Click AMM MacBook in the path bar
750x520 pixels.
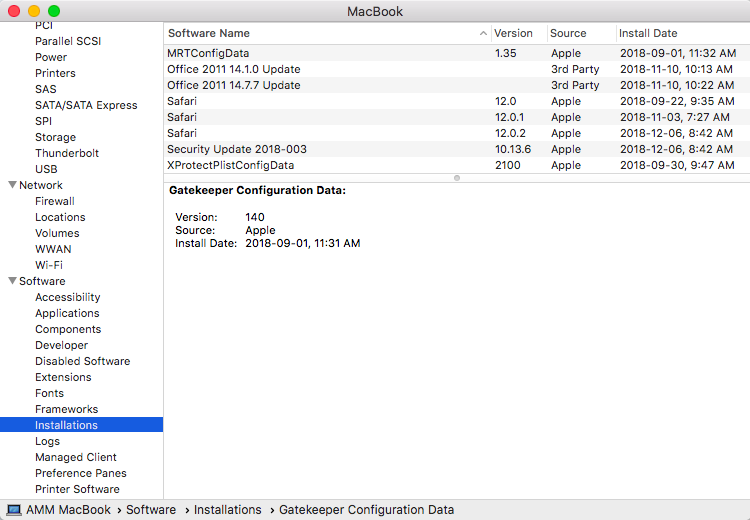click(68, 510)
